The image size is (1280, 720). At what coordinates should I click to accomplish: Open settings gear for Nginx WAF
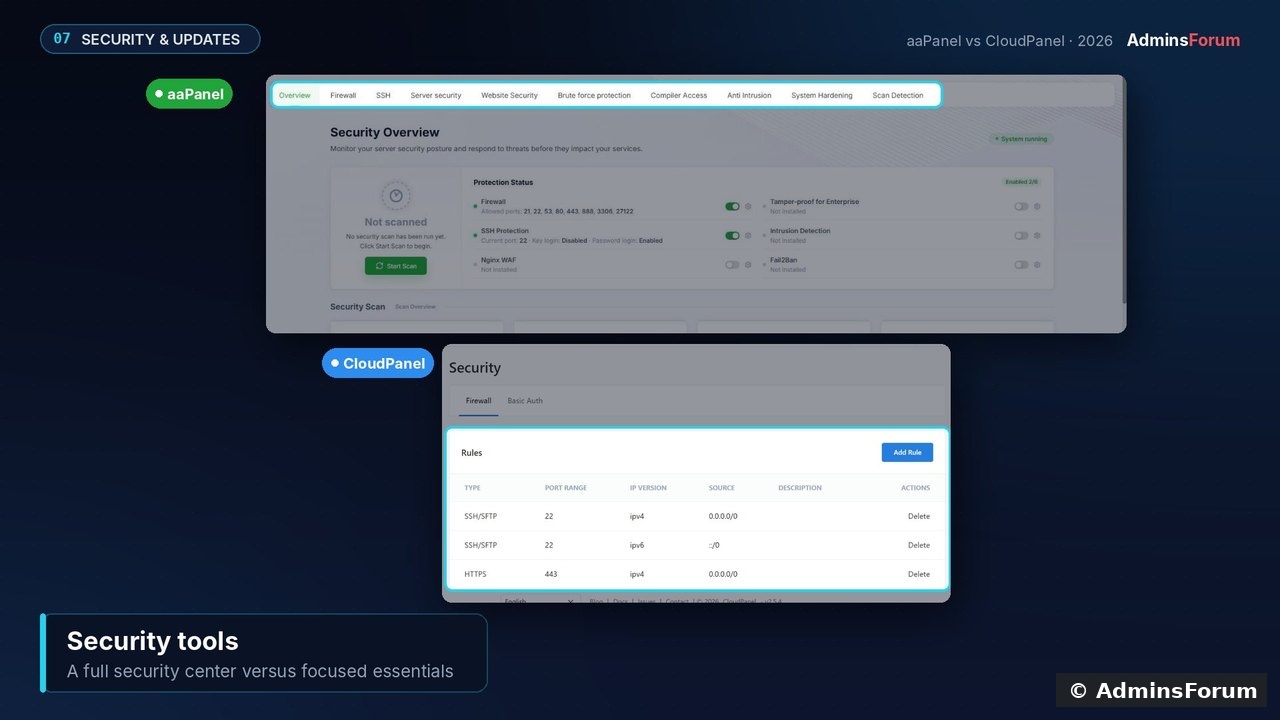[x=748, y=265]
